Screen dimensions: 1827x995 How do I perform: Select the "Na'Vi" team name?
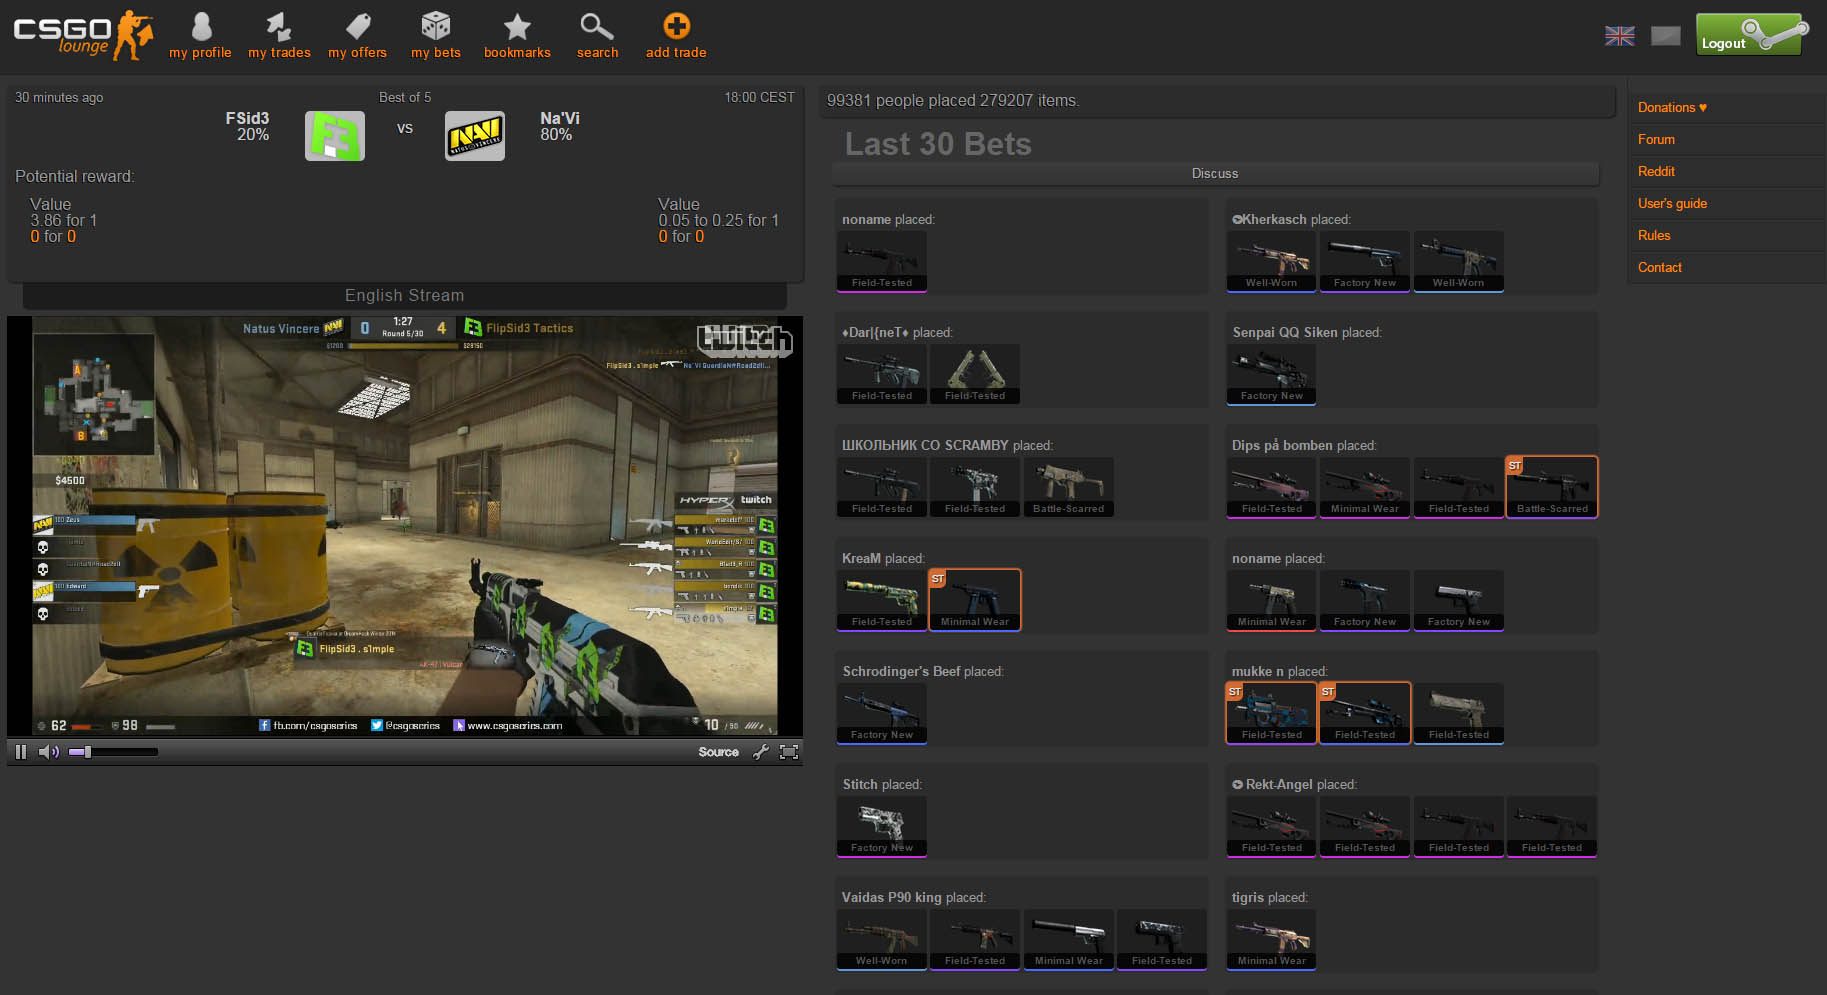click(560, 118)
